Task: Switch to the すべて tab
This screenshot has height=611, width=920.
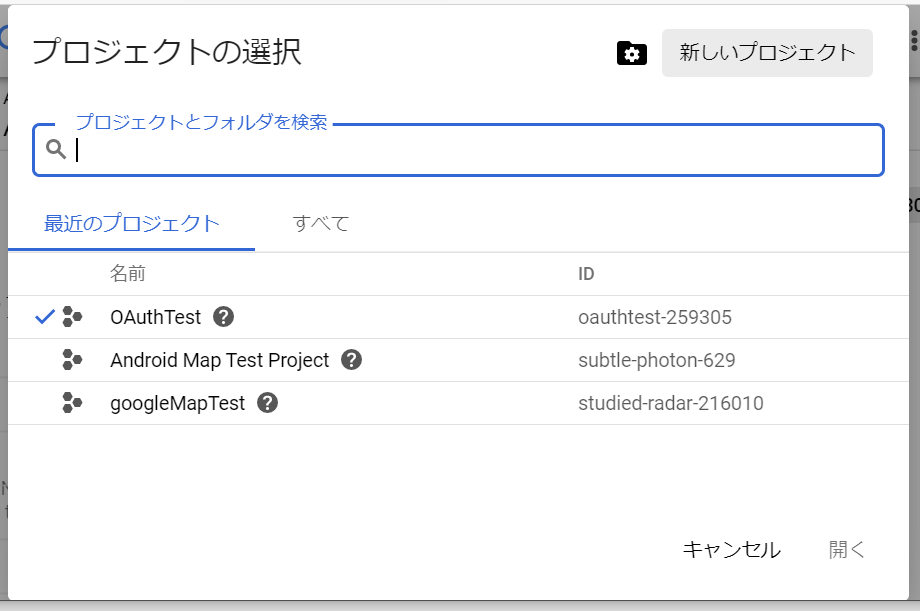Action: pyautogui.click(x=321, y=224)
